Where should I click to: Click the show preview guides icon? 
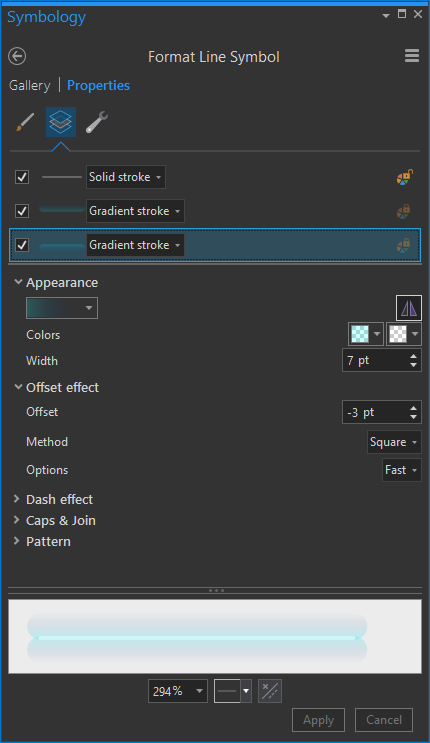tap(270, 691)
